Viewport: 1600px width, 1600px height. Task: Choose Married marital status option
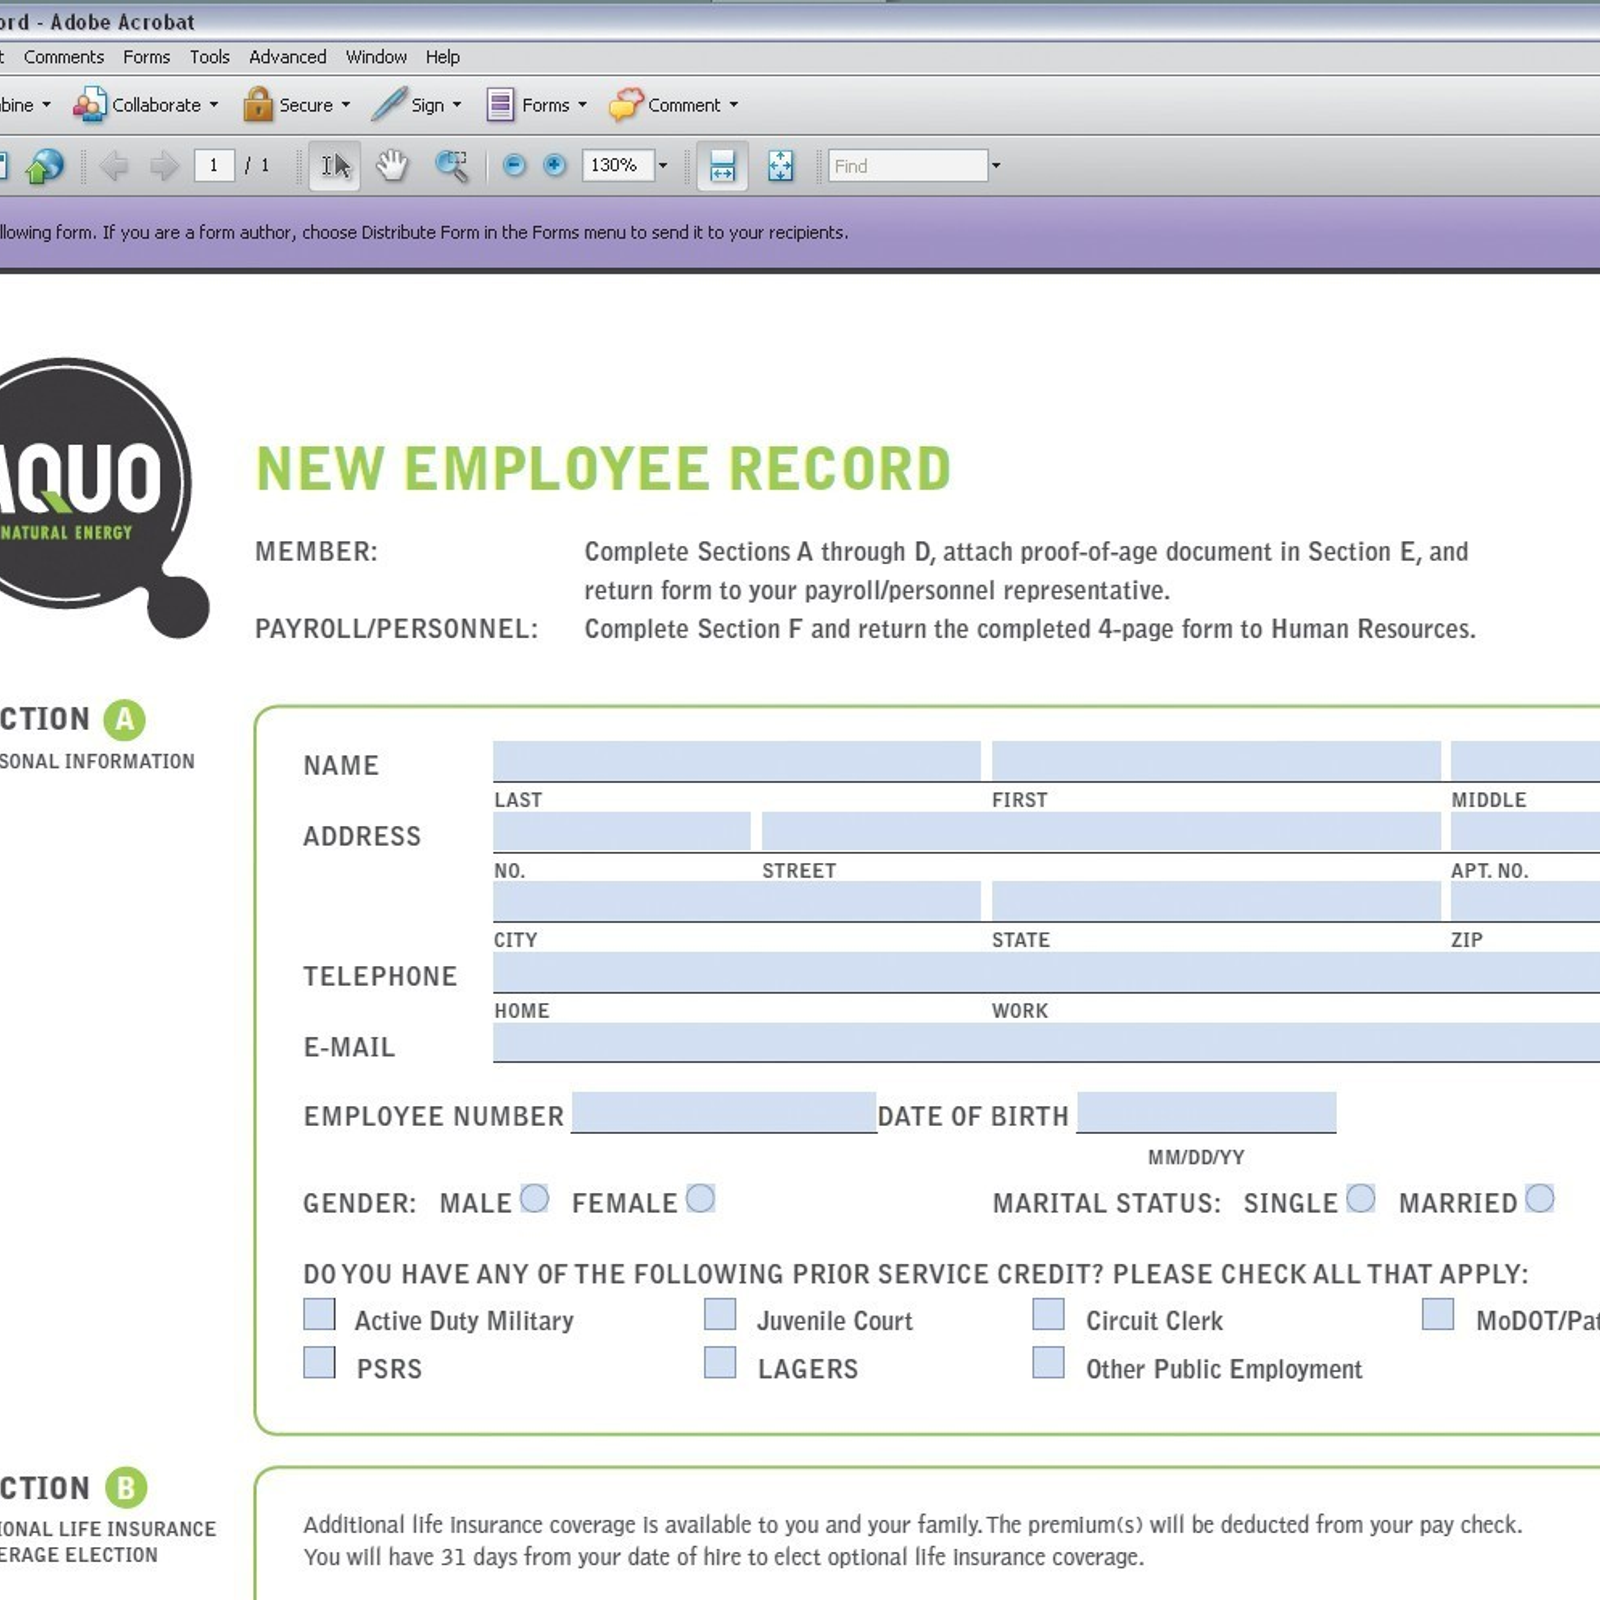pyautogui.click(x=1539, y=1198)
